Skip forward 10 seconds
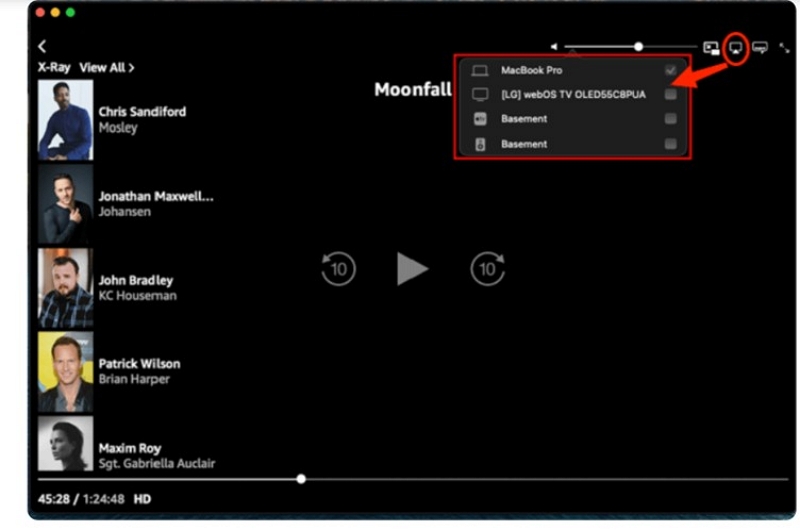Image resolution: width=800 pixels, height=530 pixels. (x=488, y=268)
